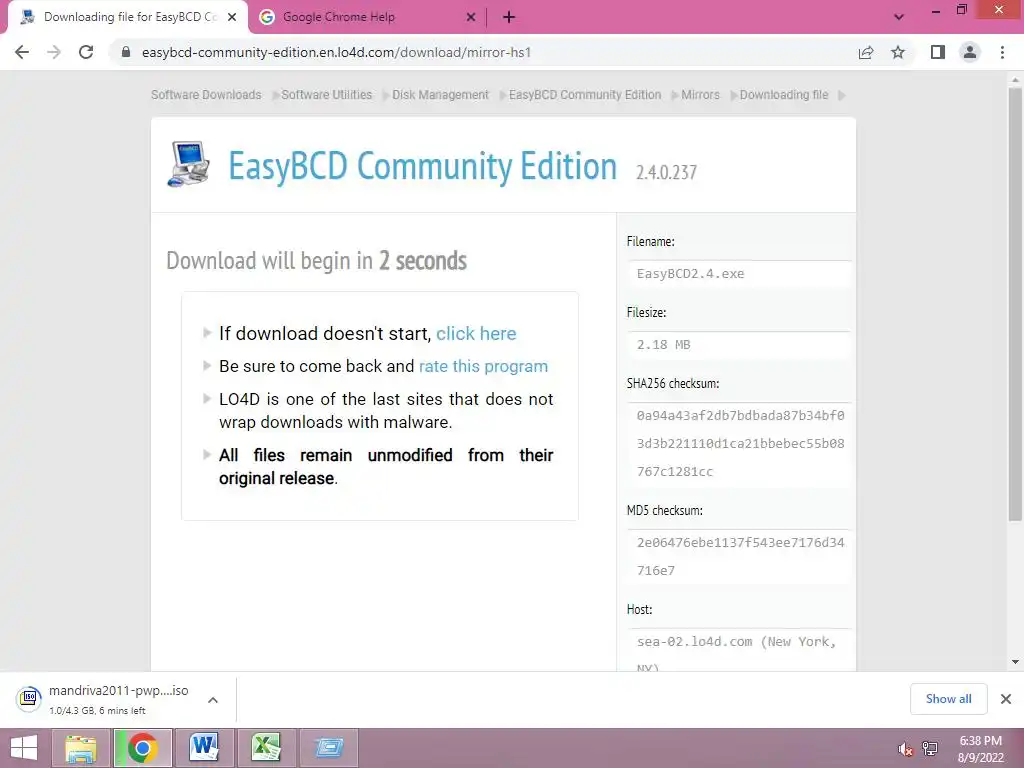The image size is (1024, 768).
Task: Close the downloads bar
Action: (1006, 699)
